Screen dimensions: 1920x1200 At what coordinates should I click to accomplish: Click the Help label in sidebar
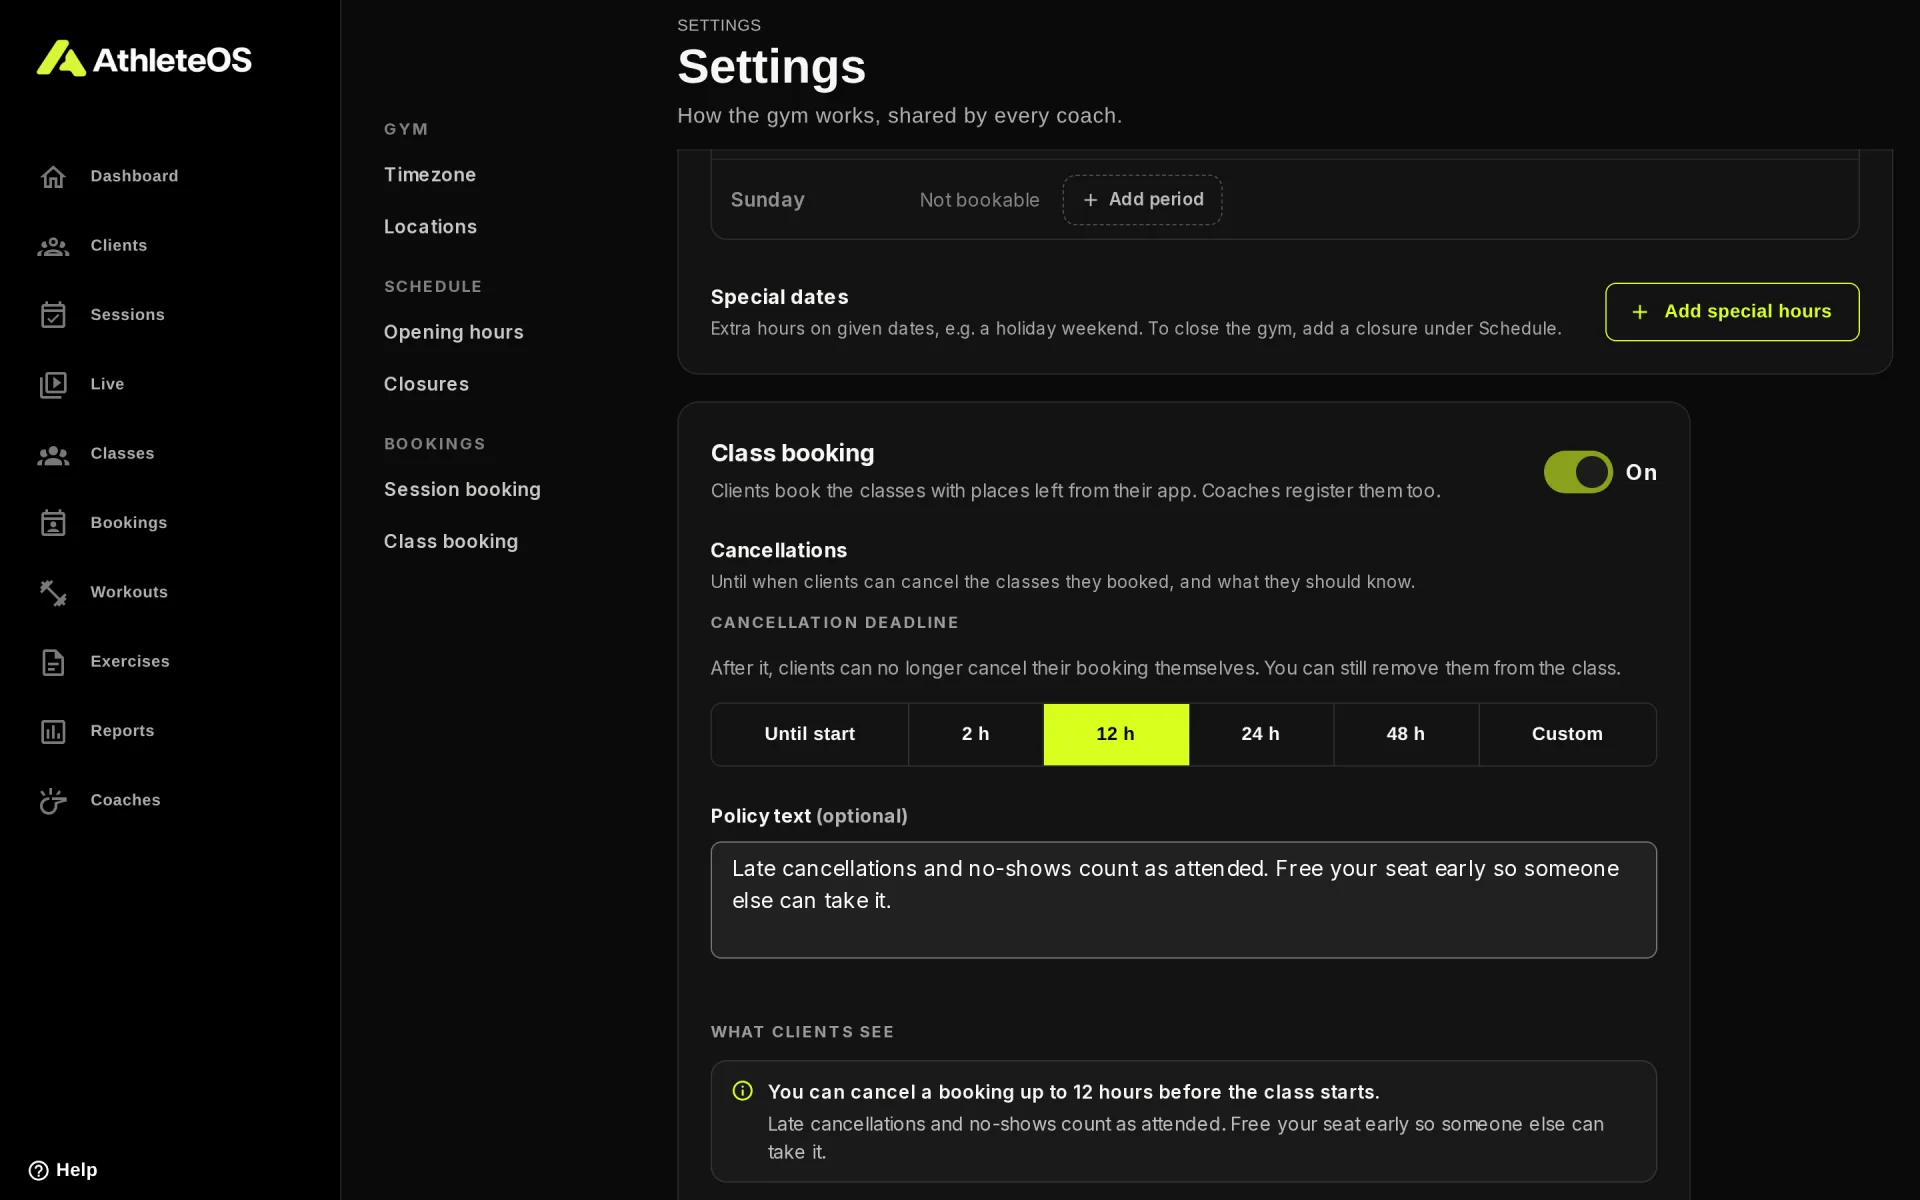(76, 1170)
